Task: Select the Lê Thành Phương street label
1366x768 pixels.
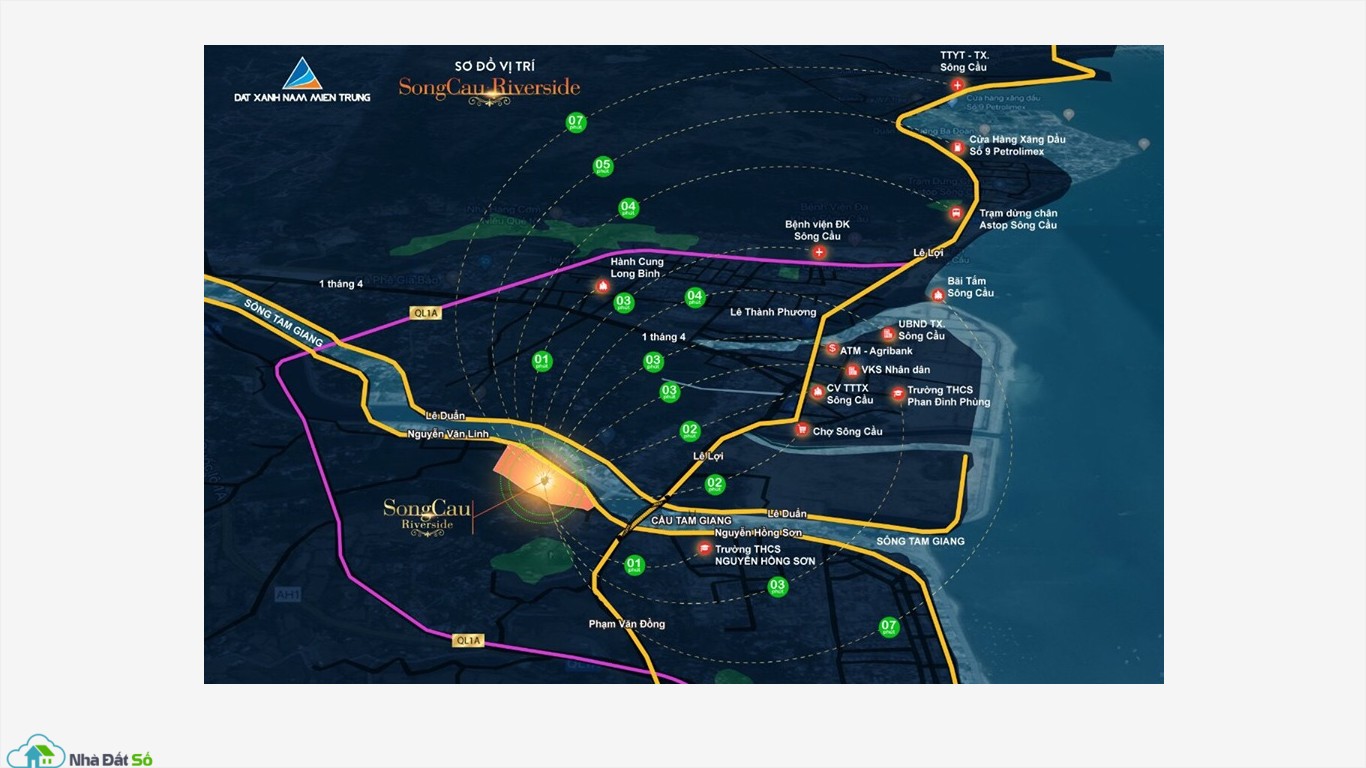Action: (773, 312)
